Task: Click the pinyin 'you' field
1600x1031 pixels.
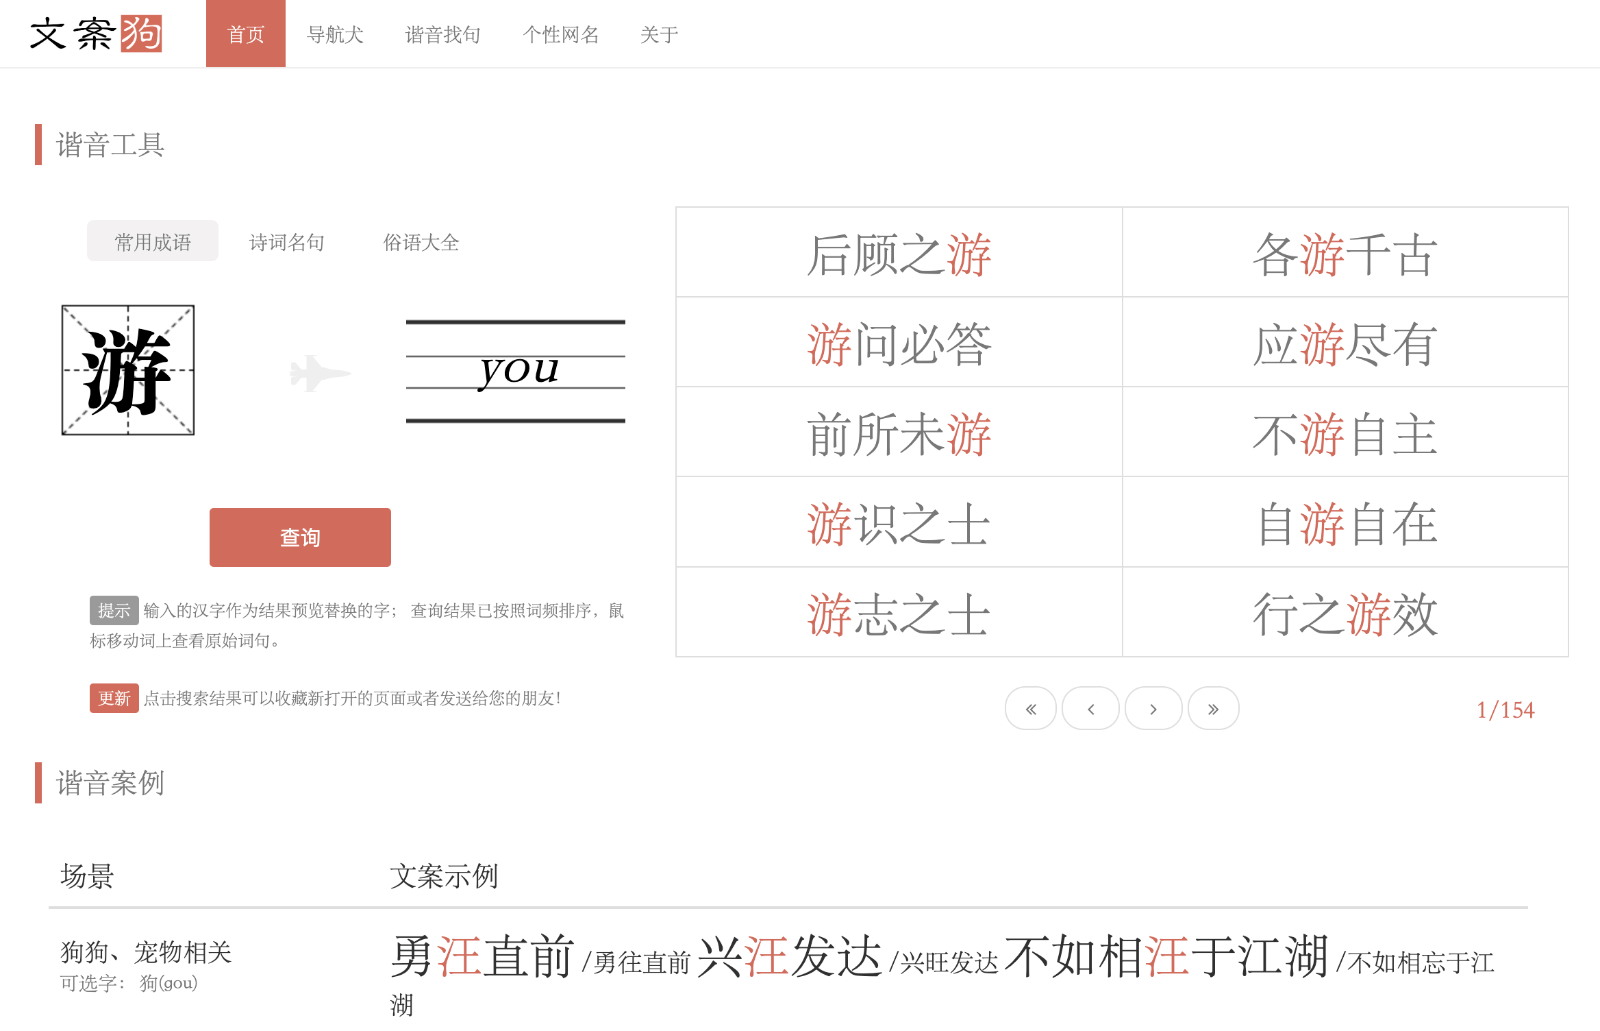Action: (x=515, y=371)
